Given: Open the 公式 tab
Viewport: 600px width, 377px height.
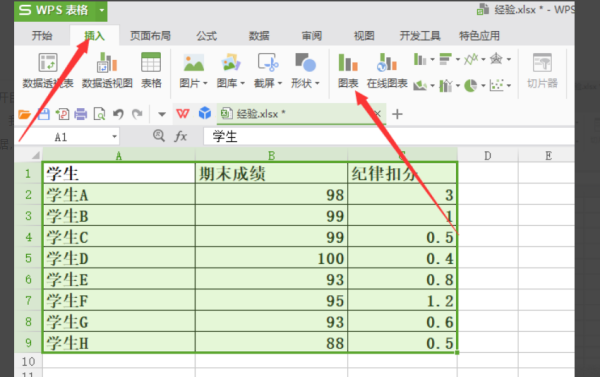Looking at the screenshot, I should 207,36.
